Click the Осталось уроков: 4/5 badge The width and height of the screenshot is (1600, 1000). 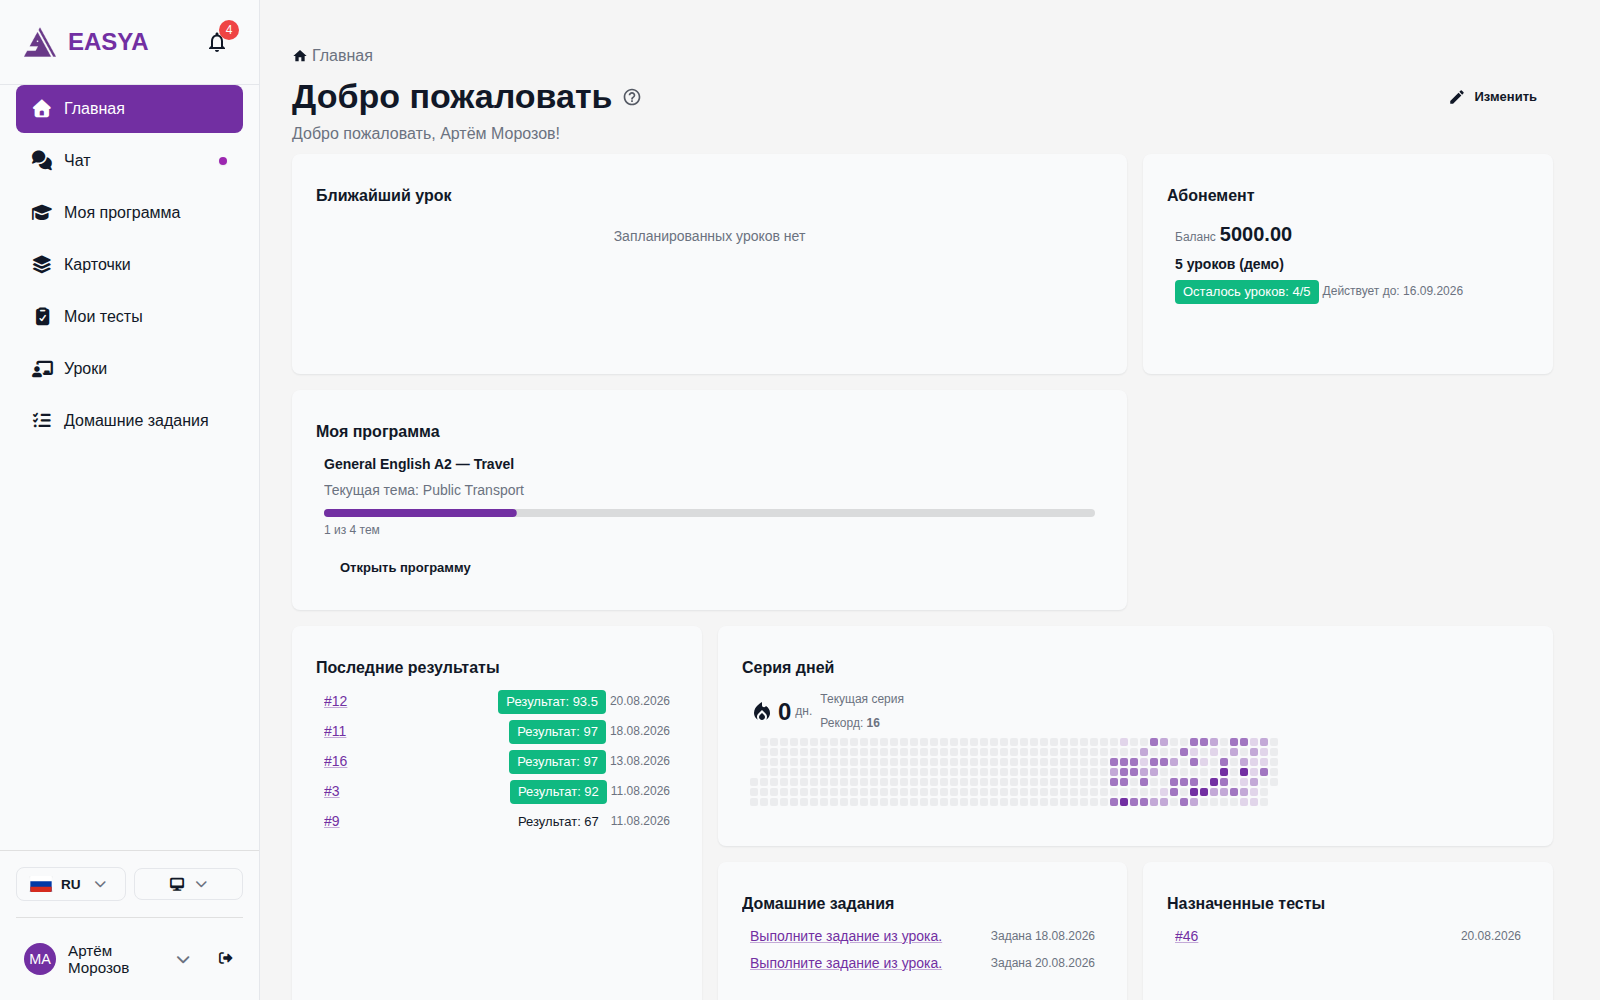click(x=1246, y=292)
